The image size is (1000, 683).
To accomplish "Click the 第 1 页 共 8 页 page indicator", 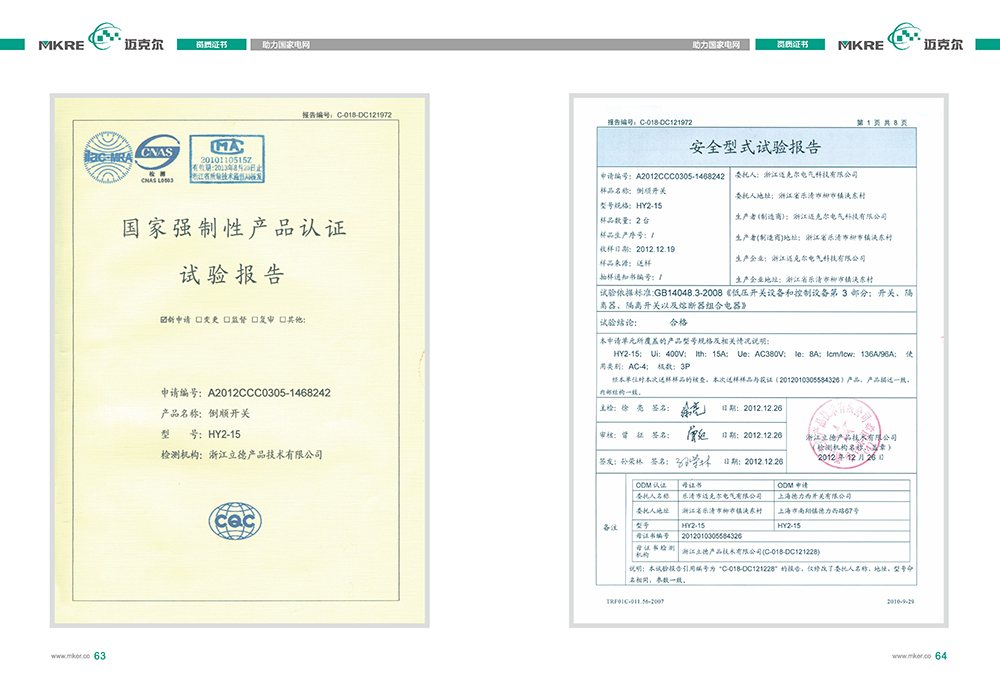I will 882,122.
